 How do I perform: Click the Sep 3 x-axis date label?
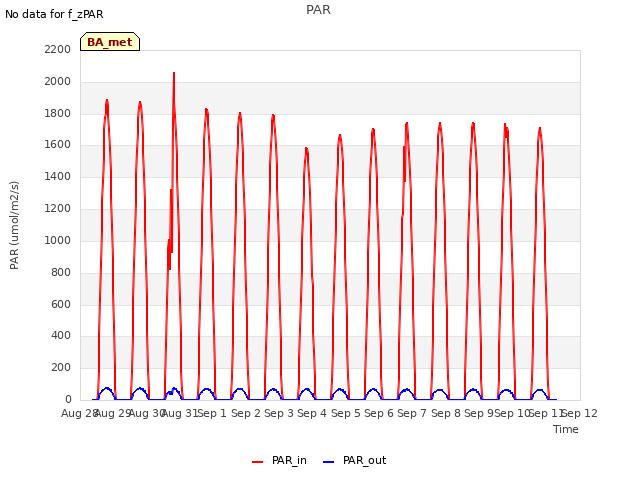279,413
